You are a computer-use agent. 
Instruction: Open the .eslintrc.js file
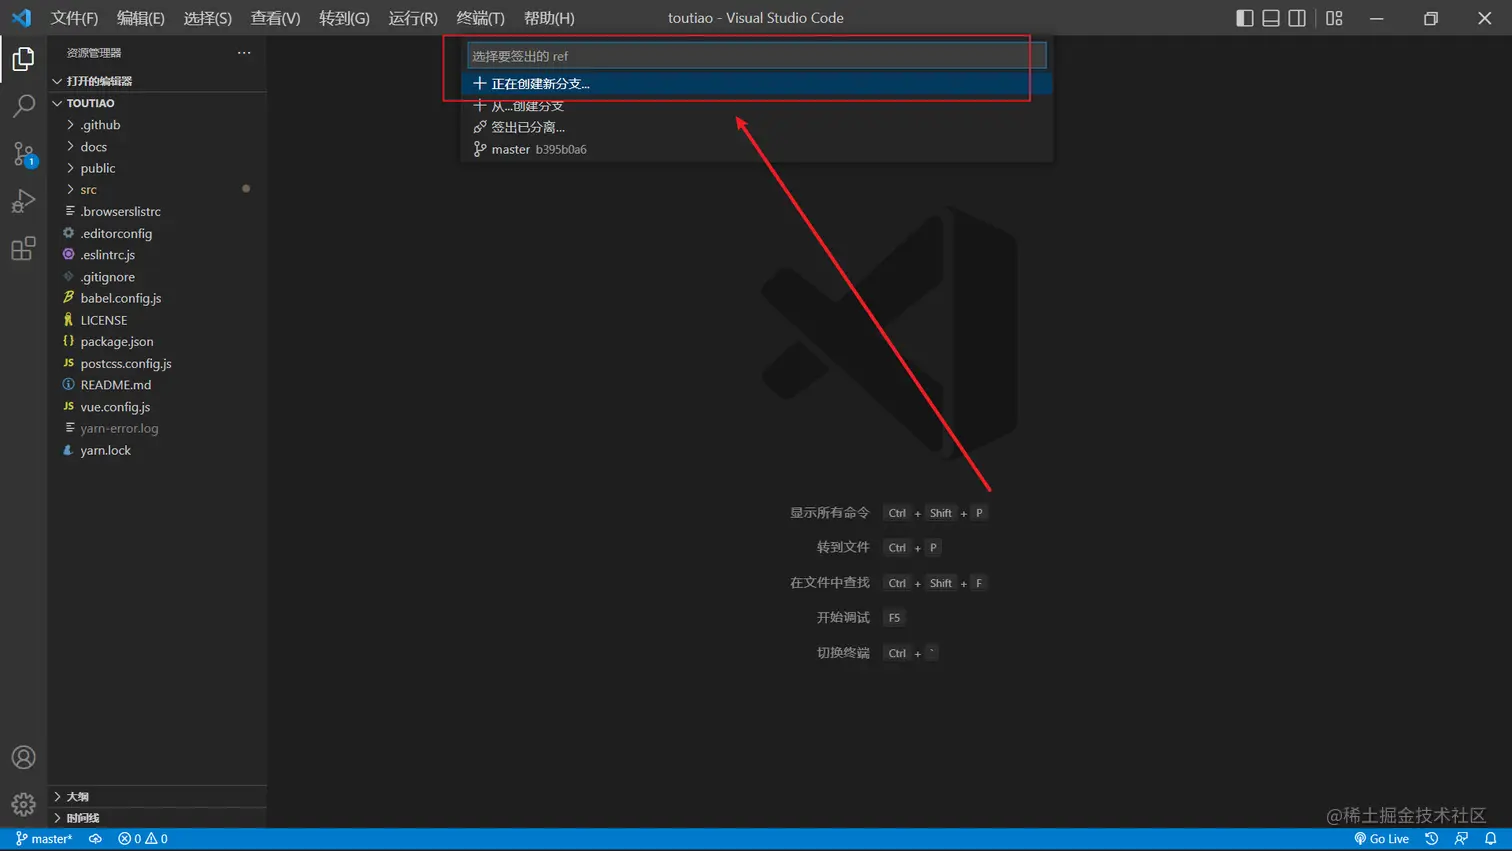pyautogui.click(x=157, y=255)
